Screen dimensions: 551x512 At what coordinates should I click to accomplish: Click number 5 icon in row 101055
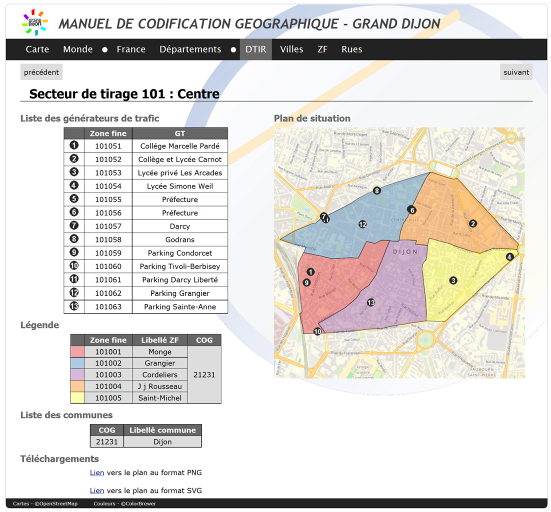pos(74,199)
